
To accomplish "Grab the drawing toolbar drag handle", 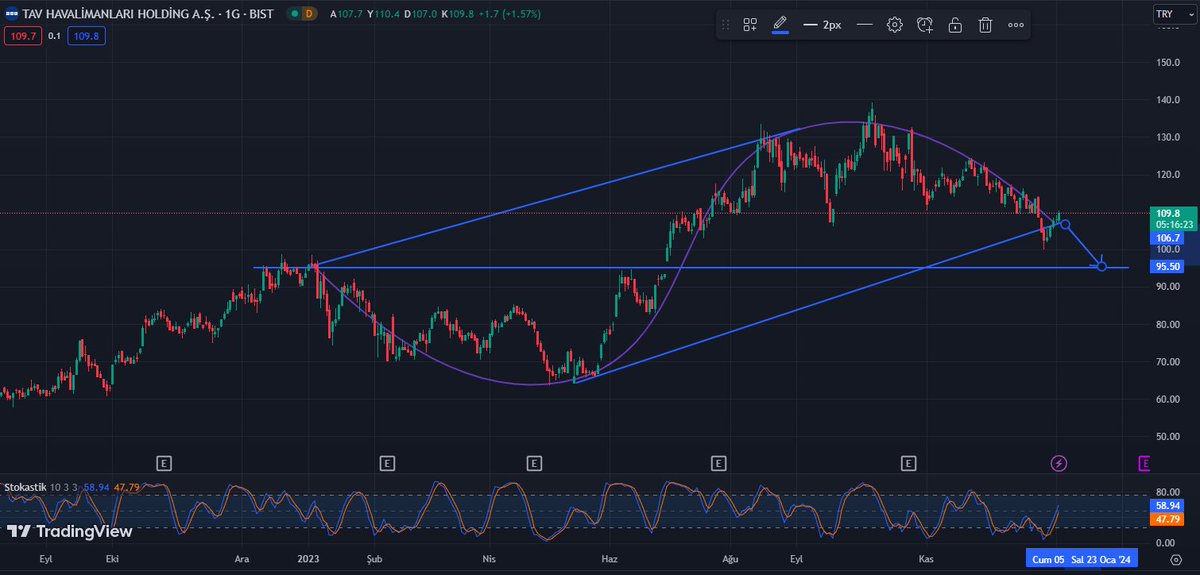I will (x=726, y=25).
